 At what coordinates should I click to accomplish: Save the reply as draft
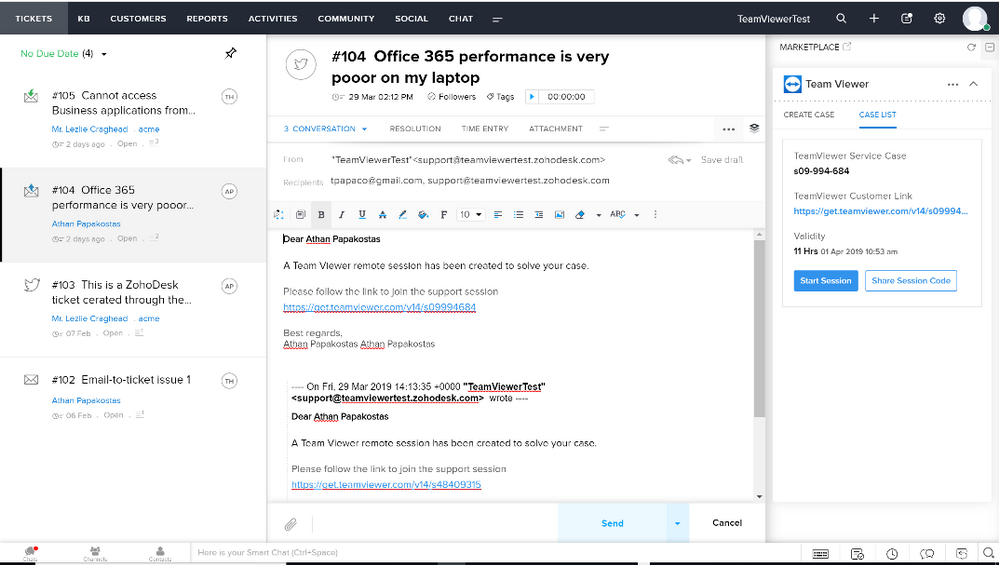722,160
